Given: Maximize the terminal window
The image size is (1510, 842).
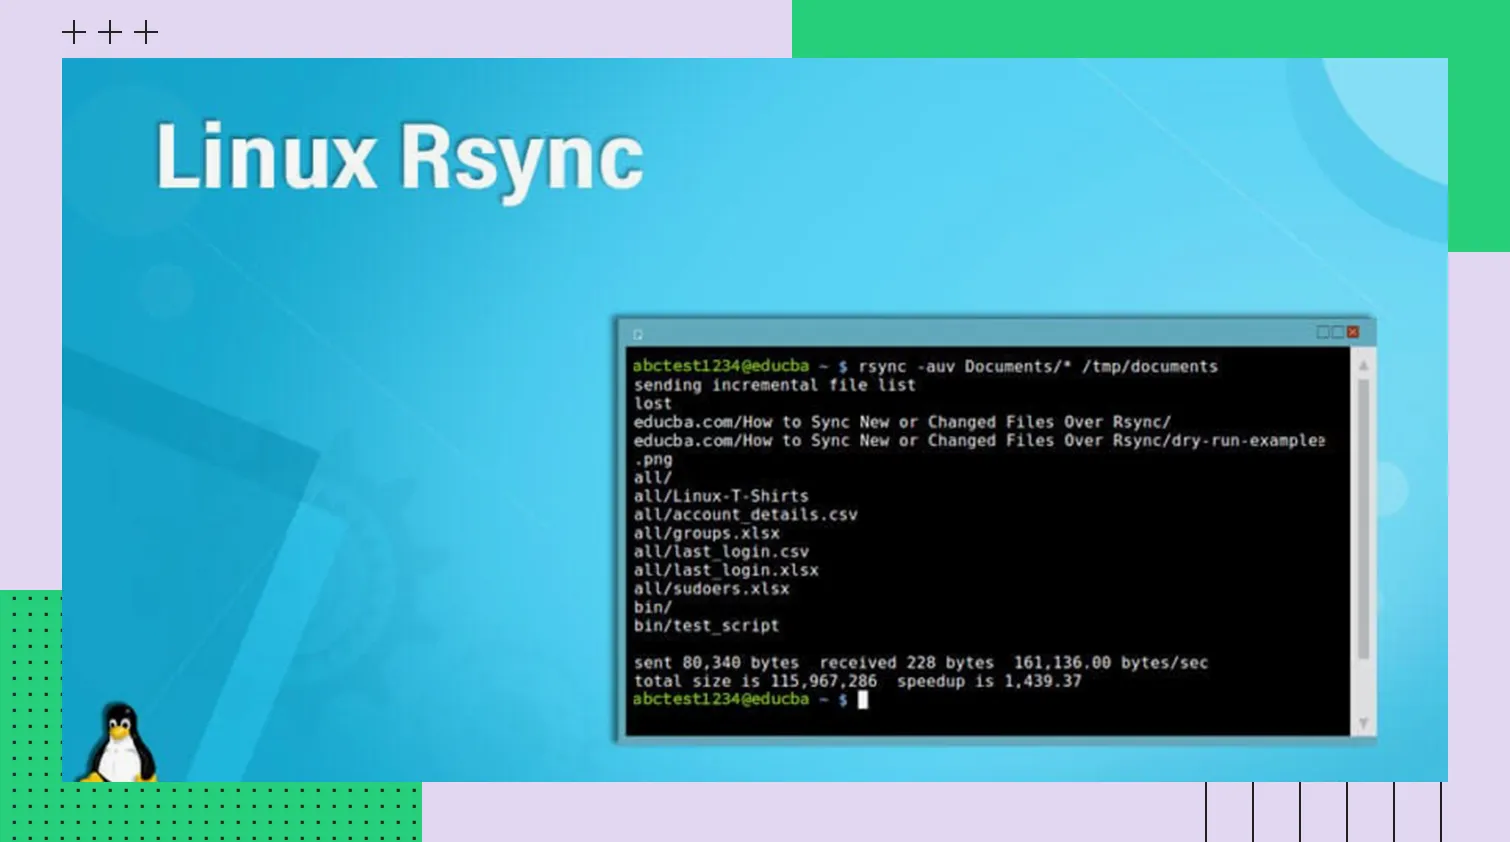Looking at the screenshot, I should (x=1338, y=332).
